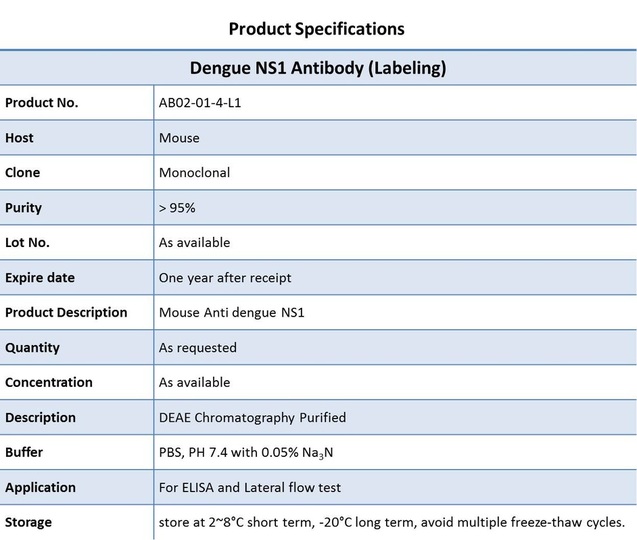
Task: Select the As requested quantity value
Action: click(198, 348)
